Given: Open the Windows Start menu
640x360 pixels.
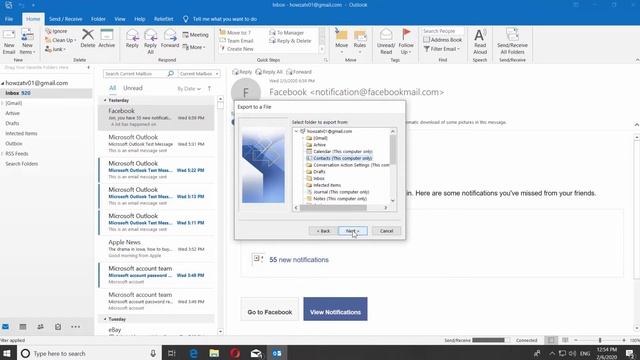Looking at the screenshot, I should tap(7, 353).
